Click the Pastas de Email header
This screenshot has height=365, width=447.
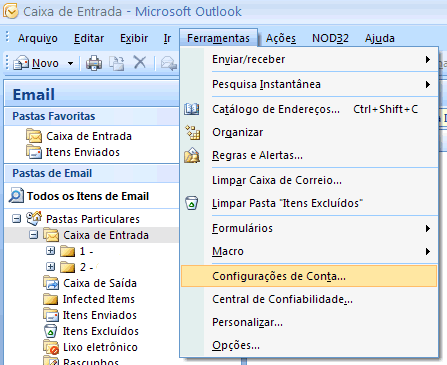(91, 173)
